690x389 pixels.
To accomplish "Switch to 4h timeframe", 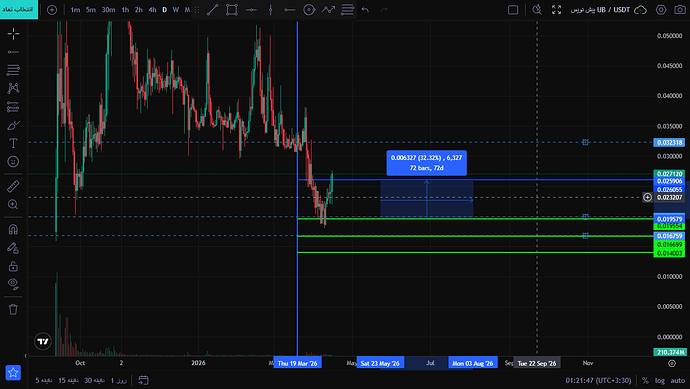I will (x=152, y=10).
